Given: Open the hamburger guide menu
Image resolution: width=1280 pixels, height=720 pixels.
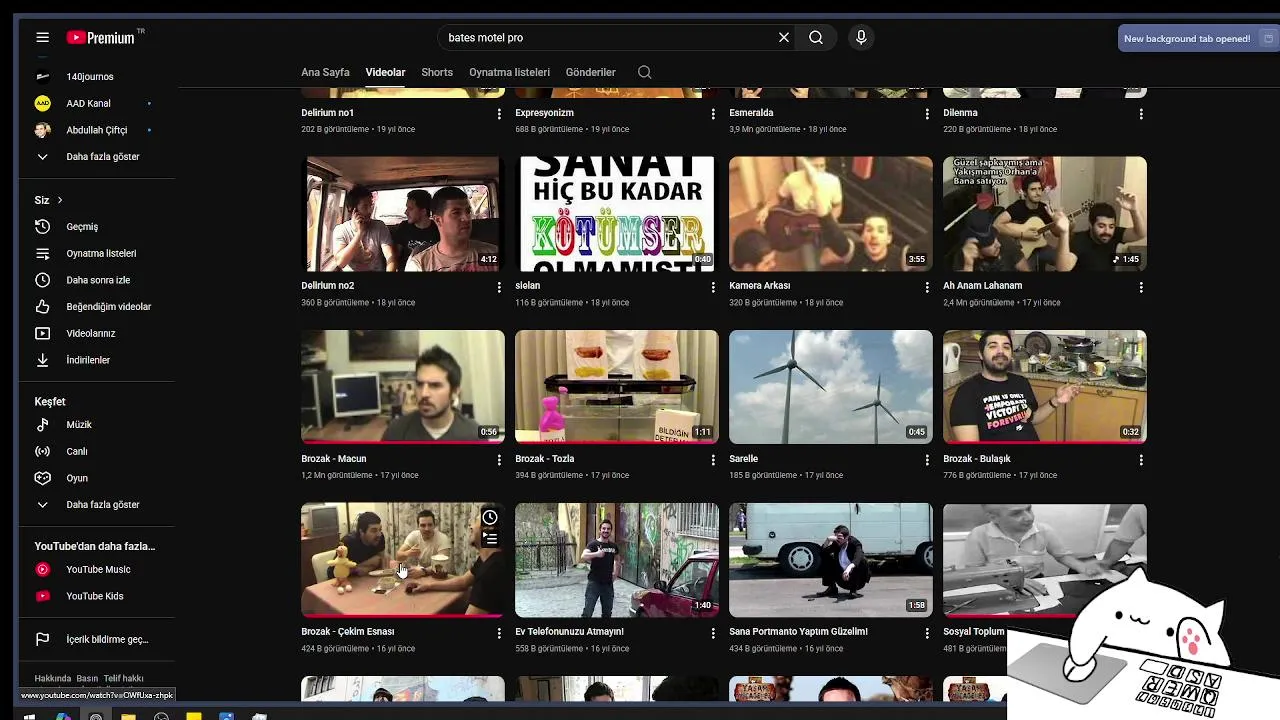Looking at the screenshot, I should click(42, 37).
